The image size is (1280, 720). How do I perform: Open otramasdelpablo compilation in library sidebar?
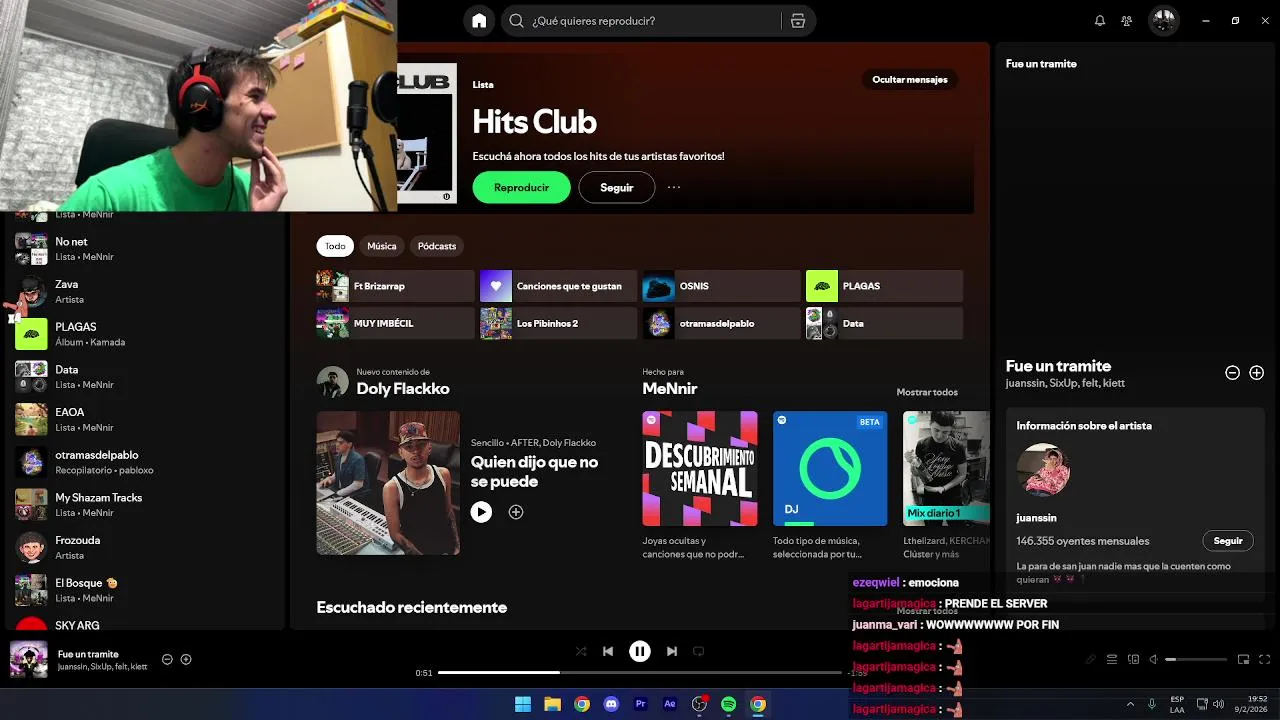pos(145,462)
